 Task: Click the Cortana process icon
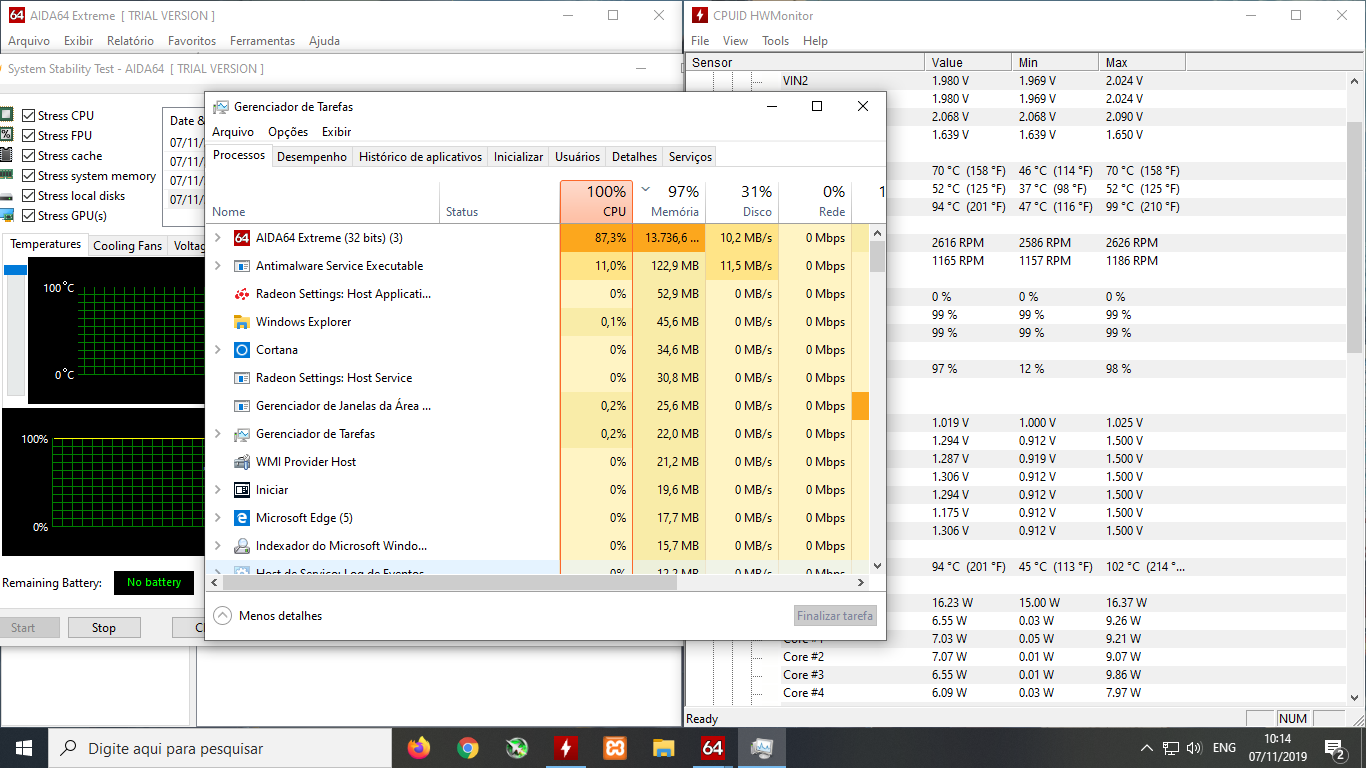pyautogui.click(x=241, y=350)
